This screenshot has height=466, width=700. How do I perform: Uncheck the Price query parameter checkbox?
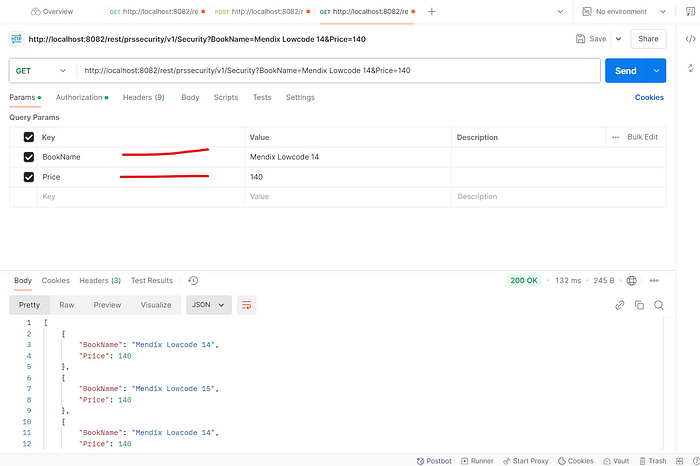29,177
